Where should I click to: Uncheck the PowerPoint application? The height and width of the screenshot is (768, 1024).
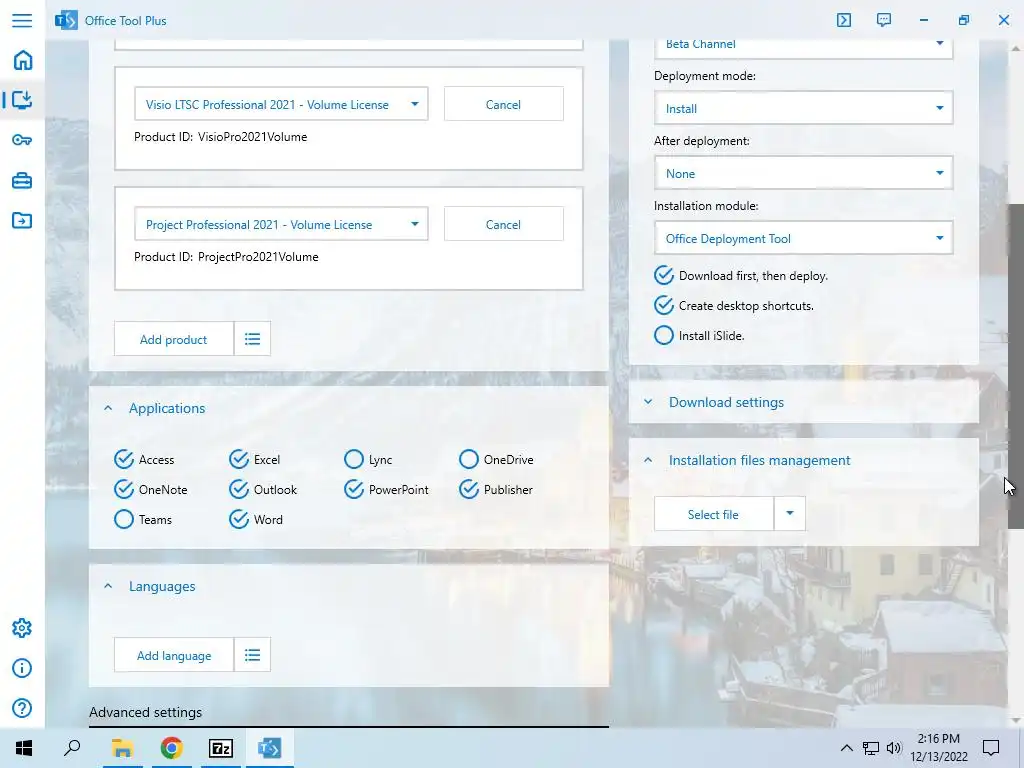tap(386, 489)
